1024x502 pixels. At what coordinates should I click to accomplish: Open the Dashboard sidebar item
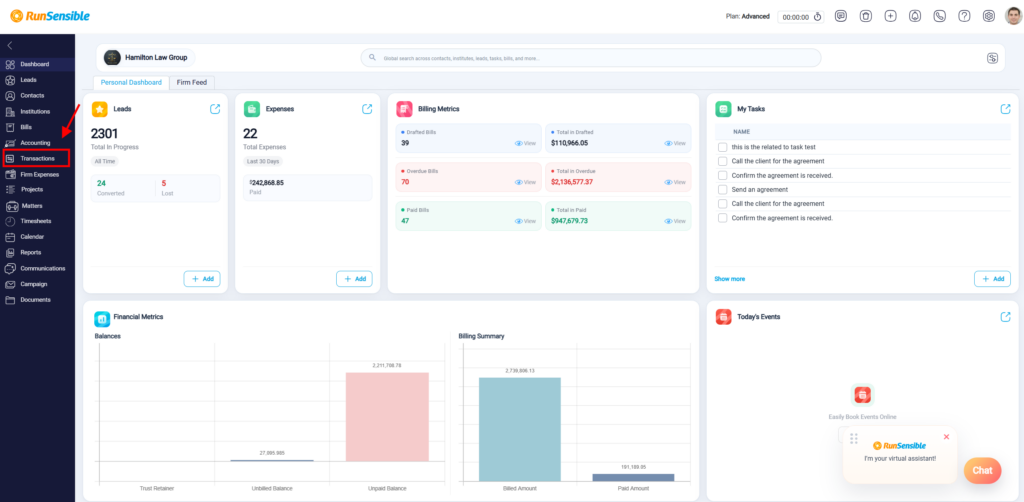tap(37, 64)
